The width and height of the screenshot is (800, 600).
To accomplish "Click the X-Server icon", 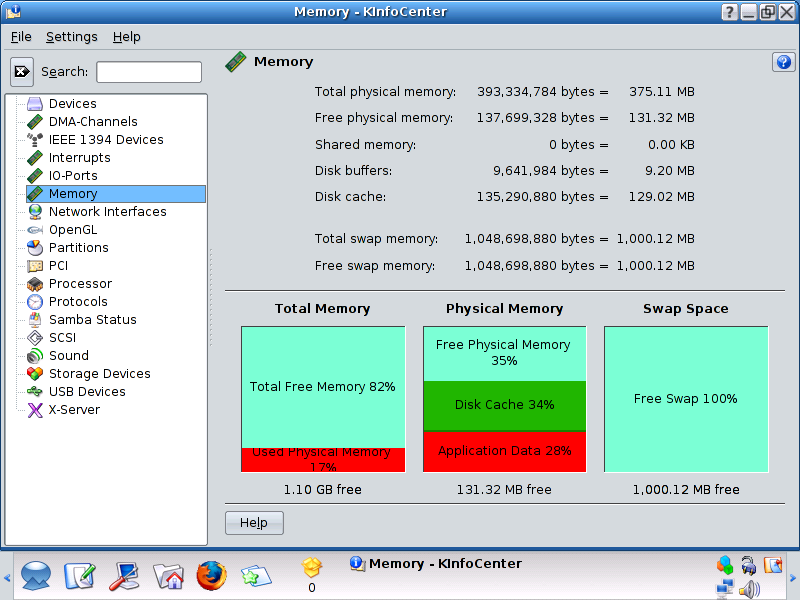I will coord(35,410).
